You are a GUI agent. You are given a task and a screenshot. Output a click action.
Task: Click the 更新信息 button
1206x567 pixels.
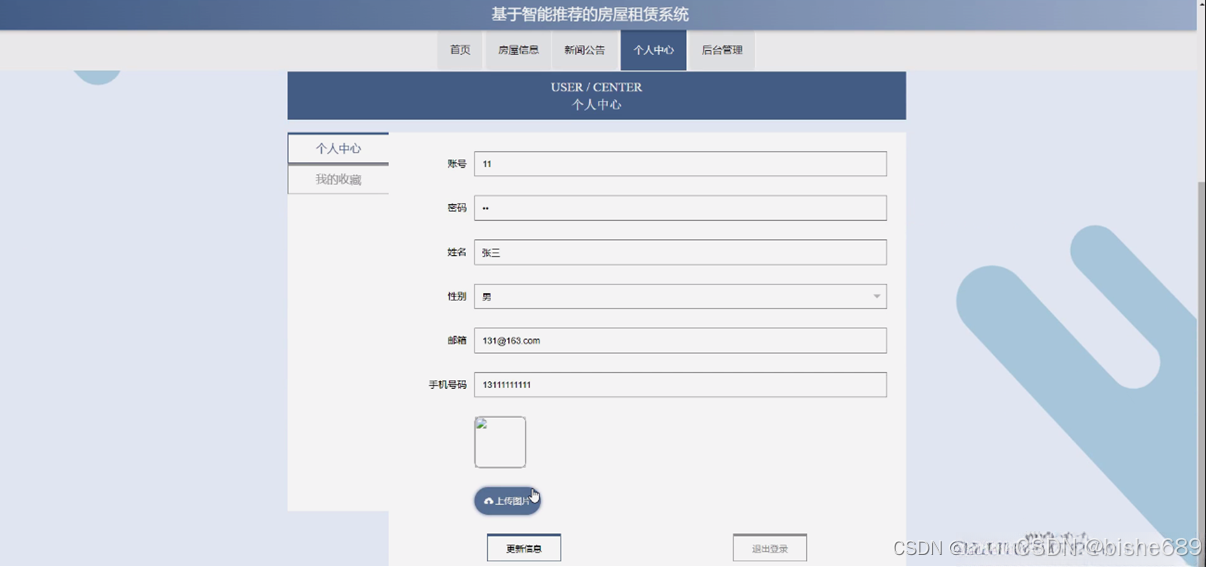tap(524, 548)
